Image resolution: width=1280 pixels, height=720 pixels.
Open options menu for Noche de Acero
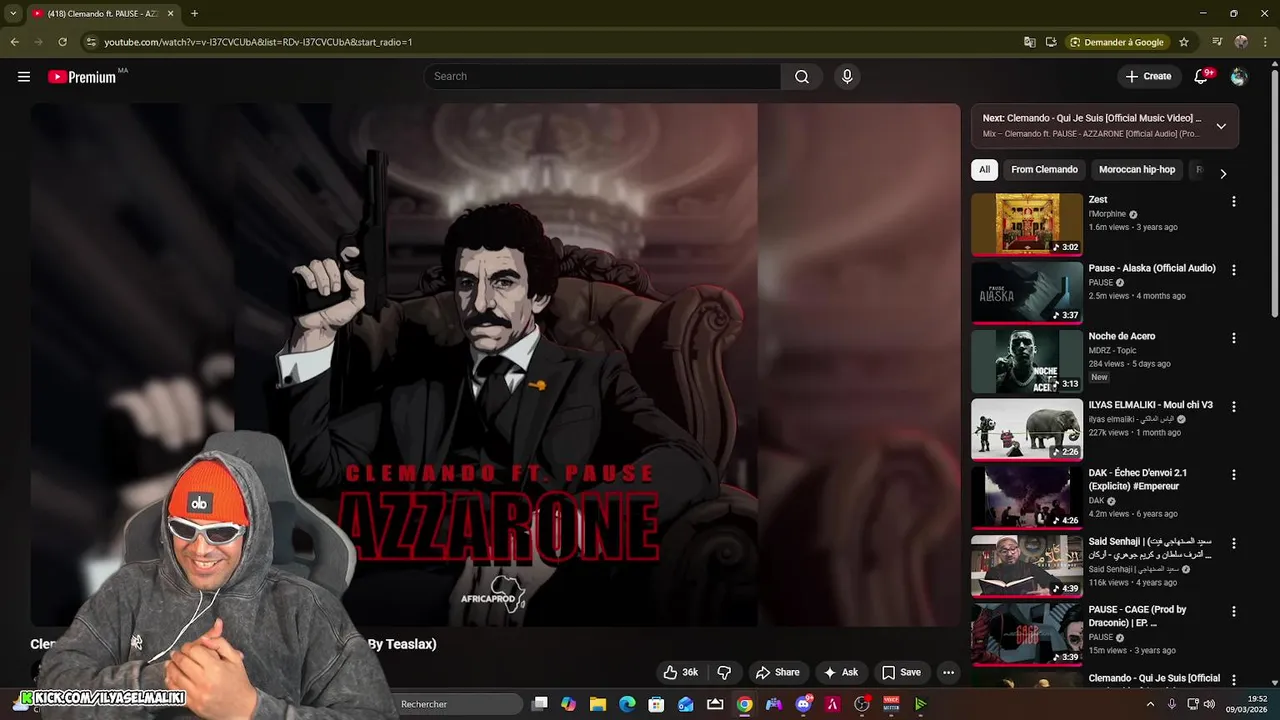tap(1233, 338)
